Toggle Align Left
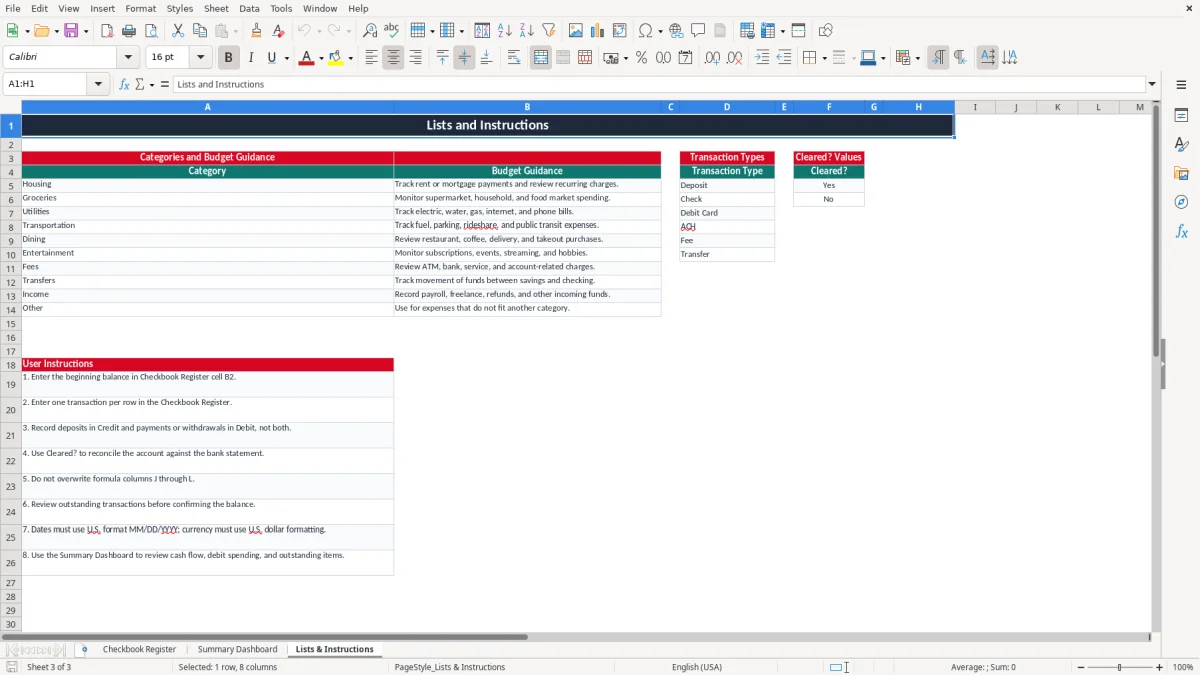The image size is (1200, 675). (x=371, y=58)
